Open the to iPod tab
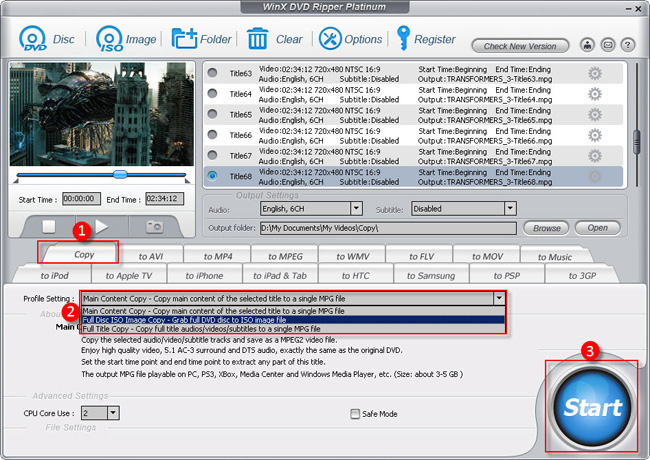The width and height of the screenshot is (650, 460). pyautogui.click(x=54, y=275)
